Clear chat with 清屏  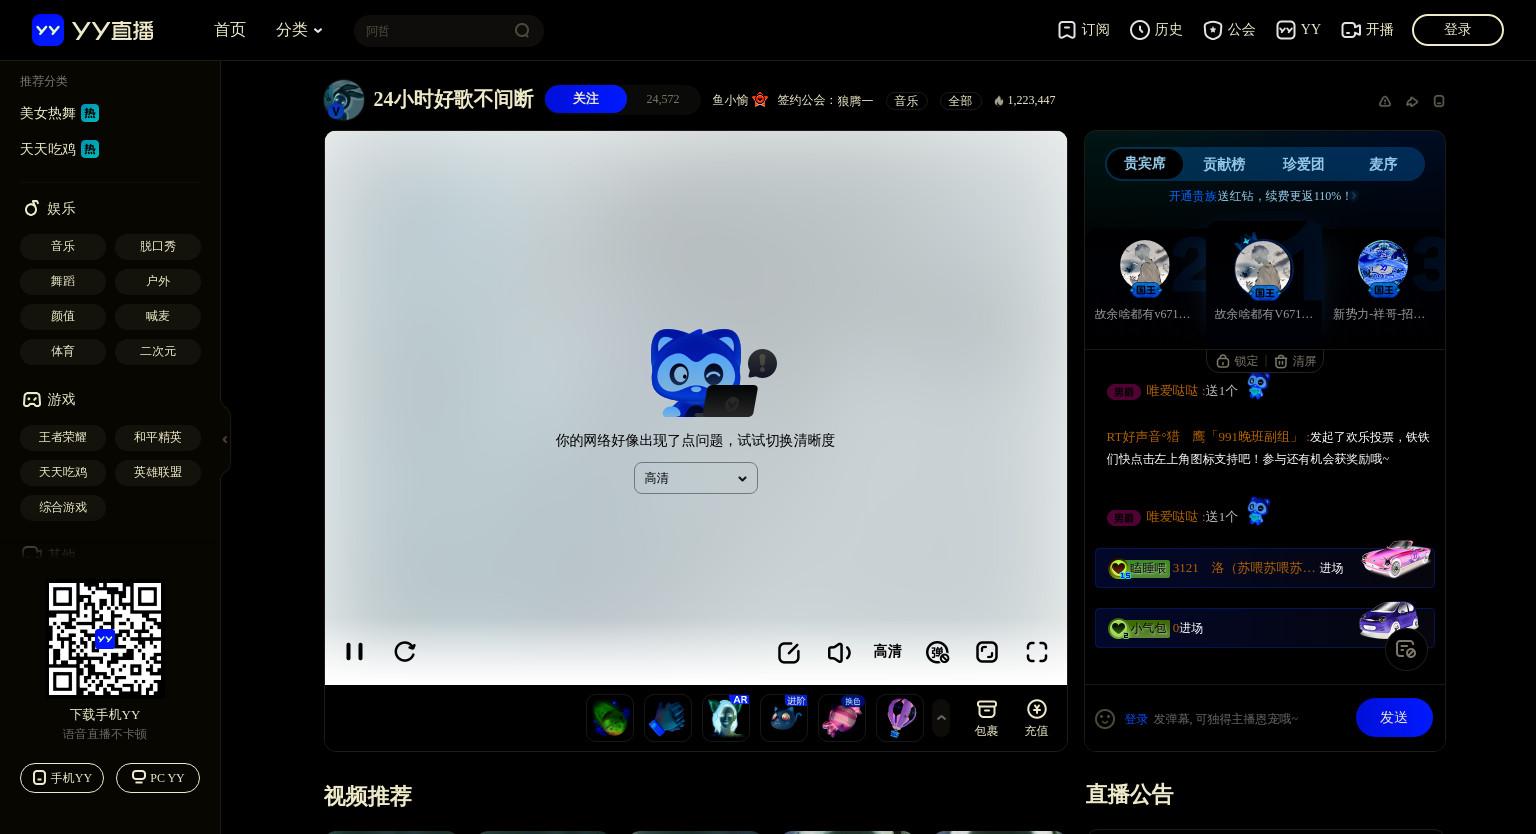(x=1295, y=361)
